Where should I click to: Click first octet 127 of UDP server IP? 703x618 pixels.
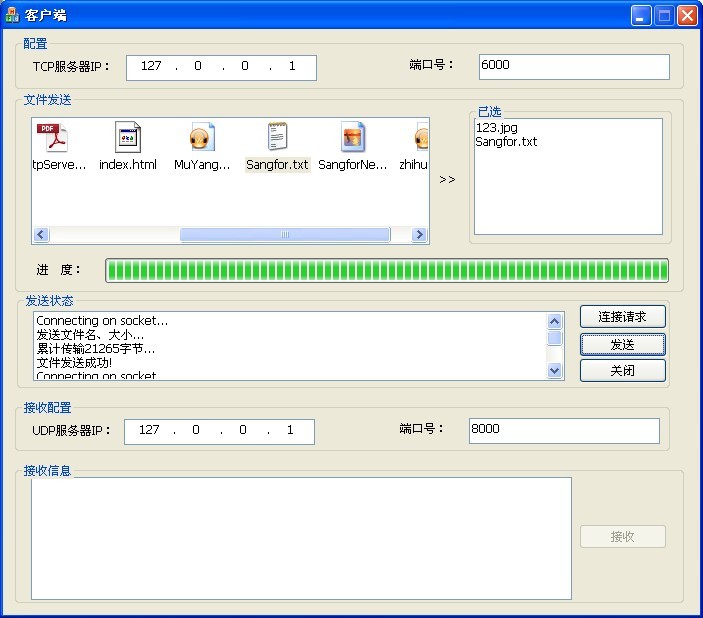149,430
